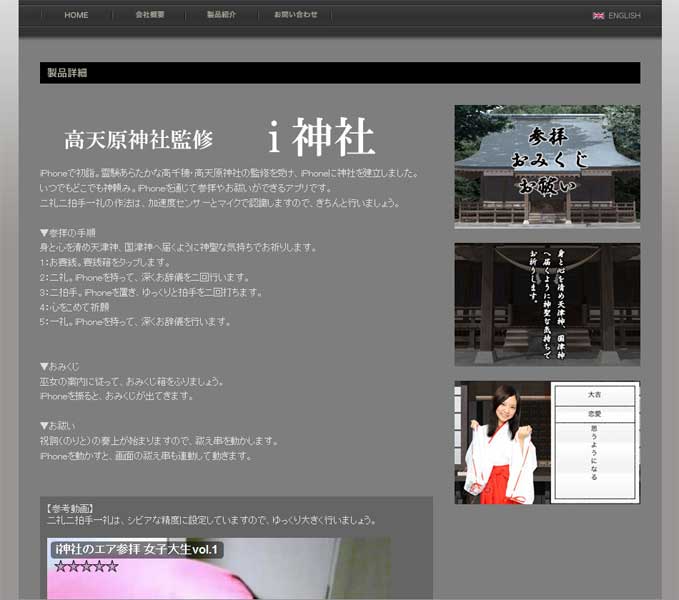
Task: Click the first star in video rating
Action: 60,567
